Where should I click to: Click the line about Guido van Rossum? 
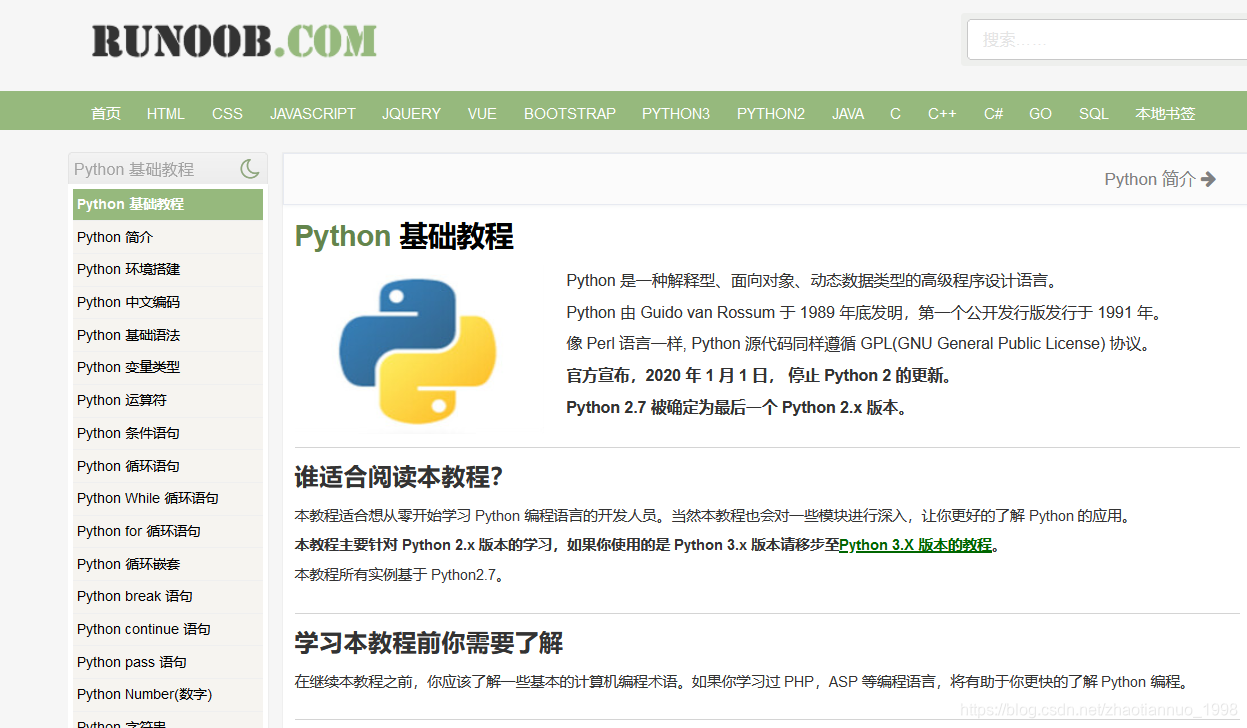(866, 312)
